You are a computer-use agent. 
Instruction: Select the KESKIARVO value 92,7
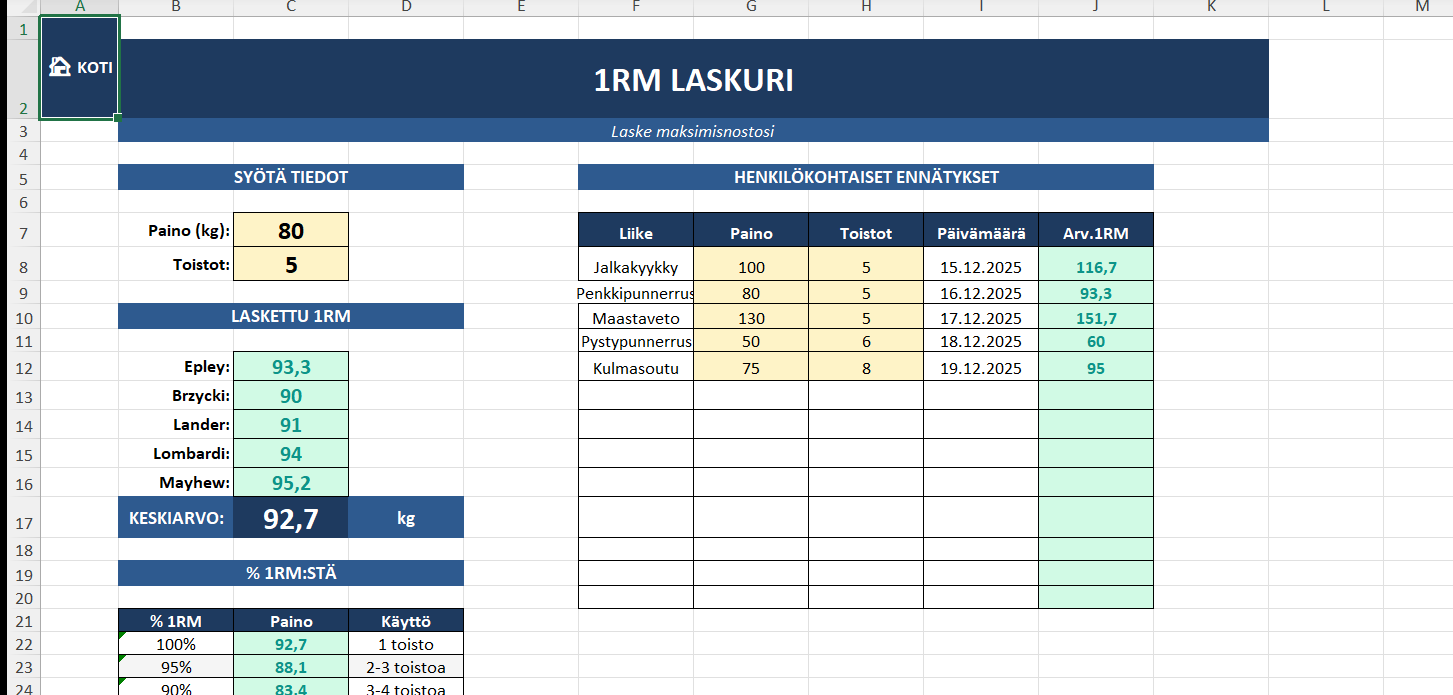click(x=291, y=518)
